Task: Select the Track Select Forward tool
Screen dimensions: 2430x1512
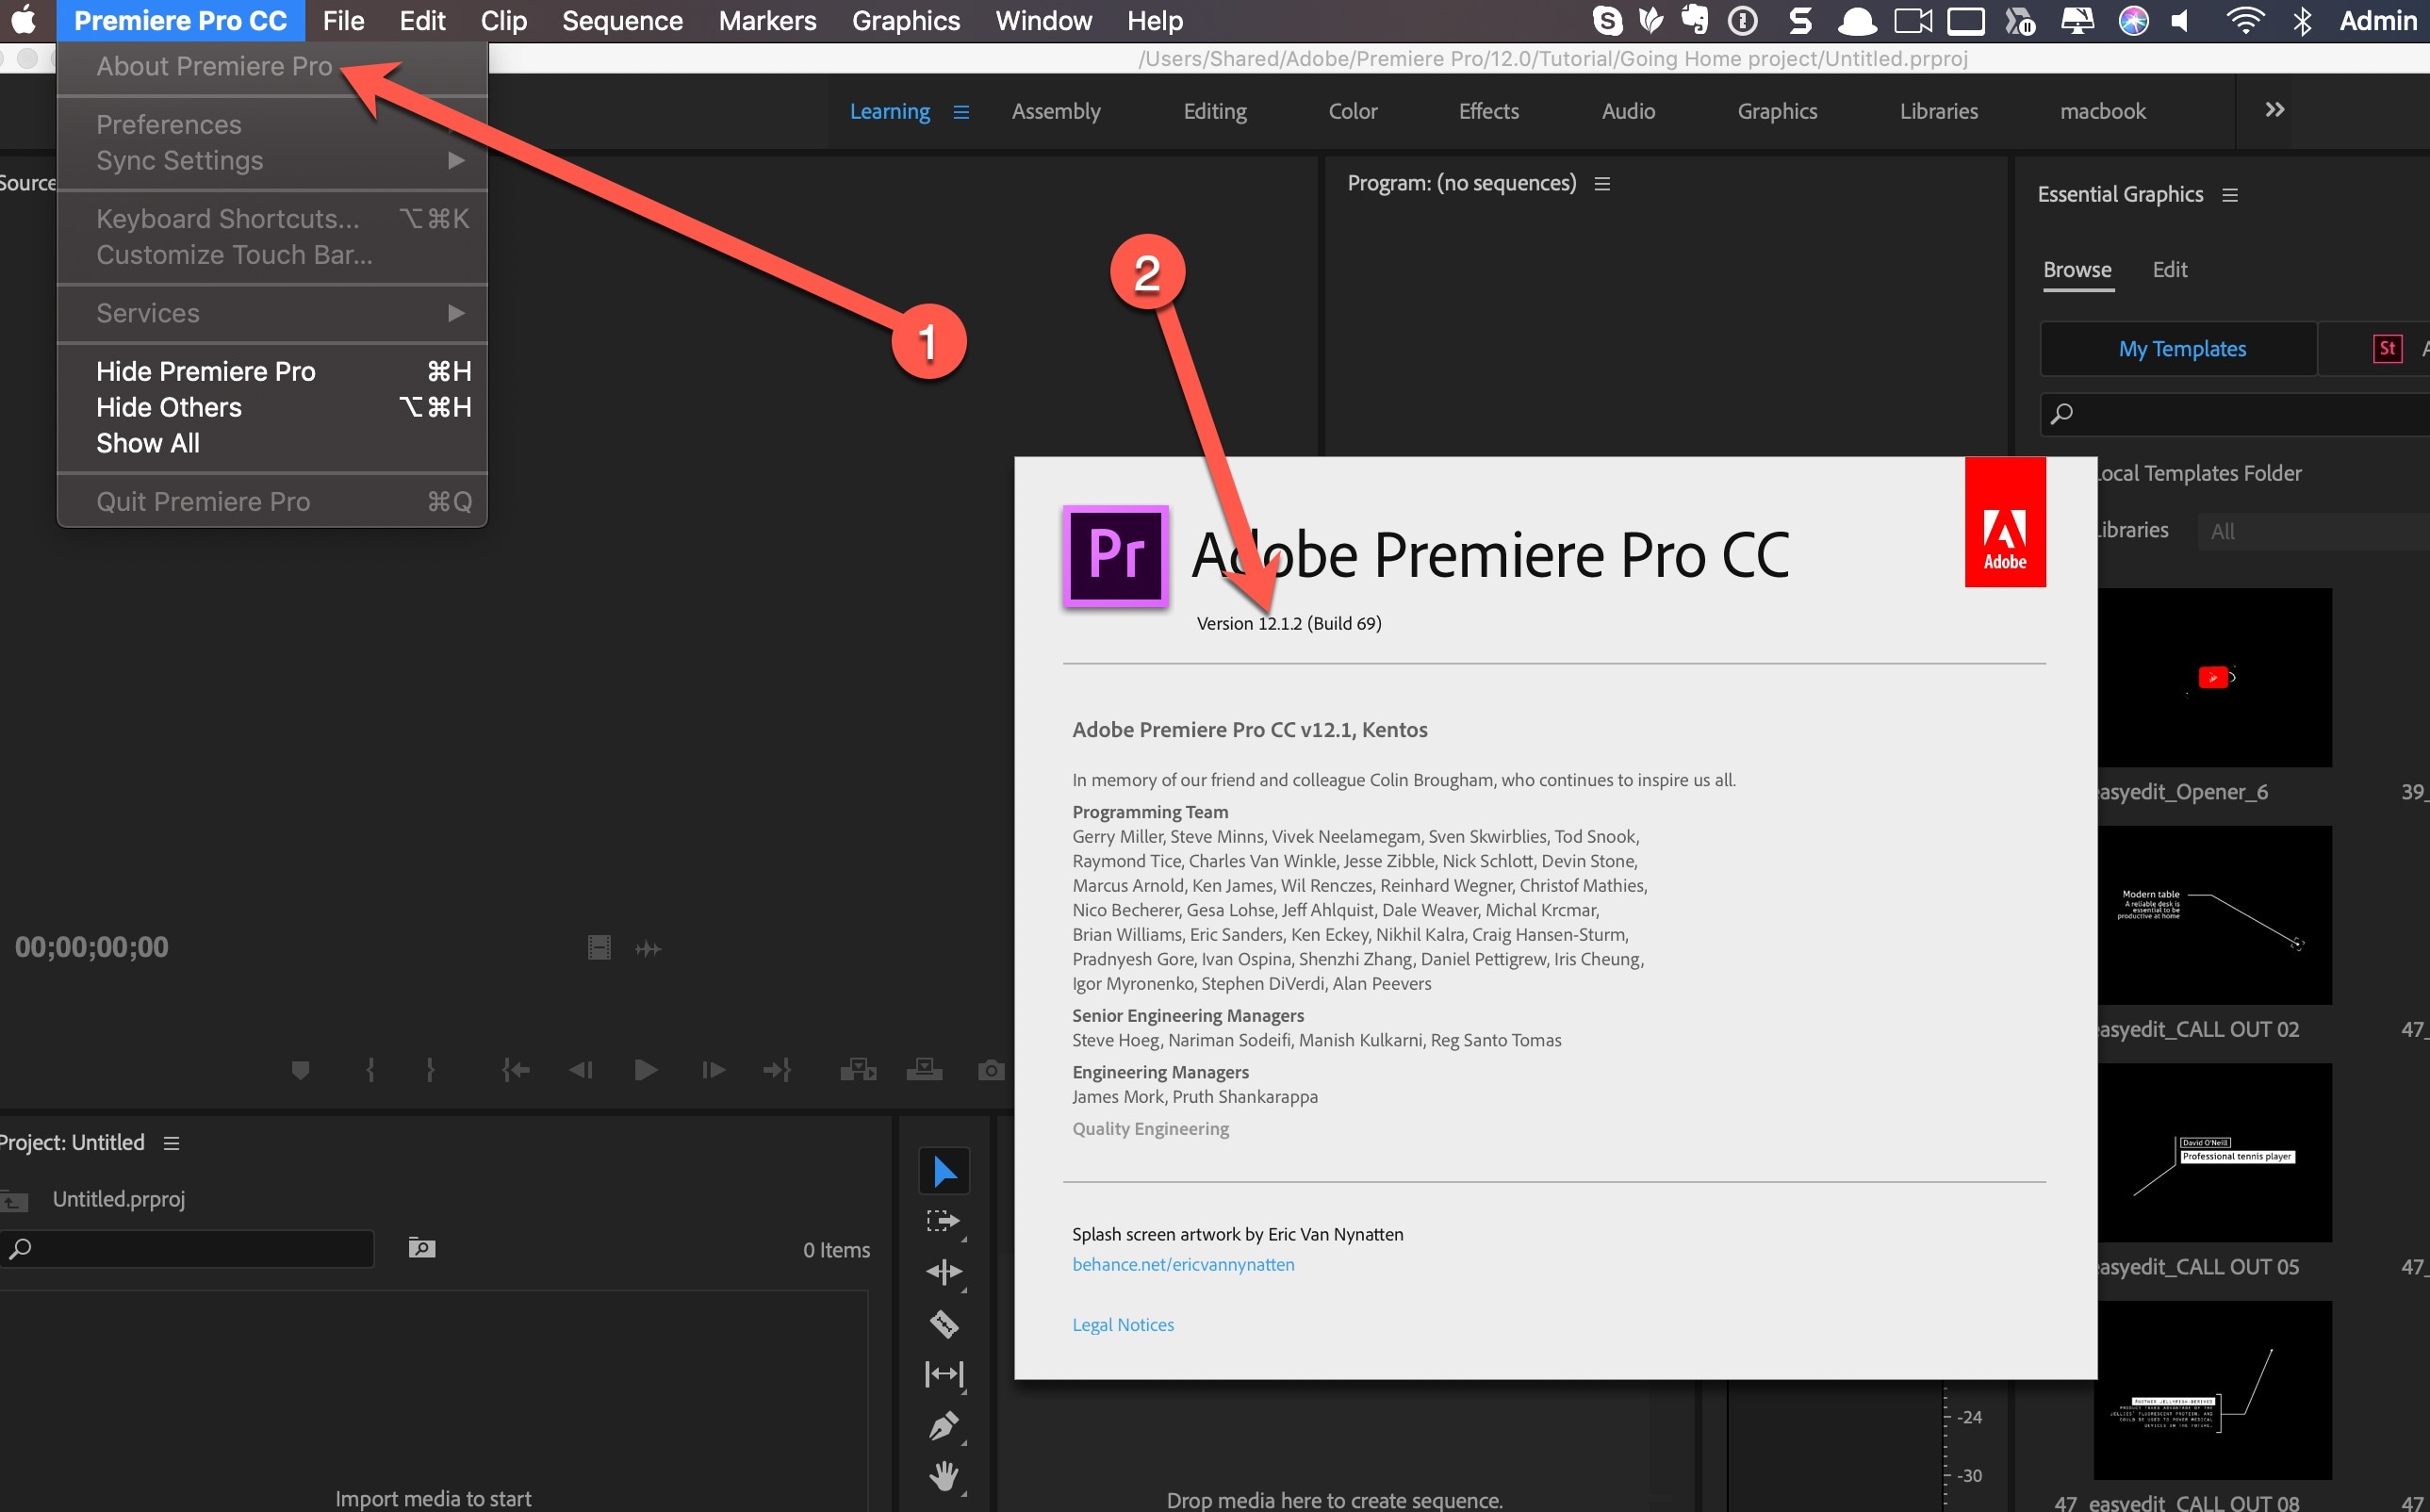Action: (942, 1221)
